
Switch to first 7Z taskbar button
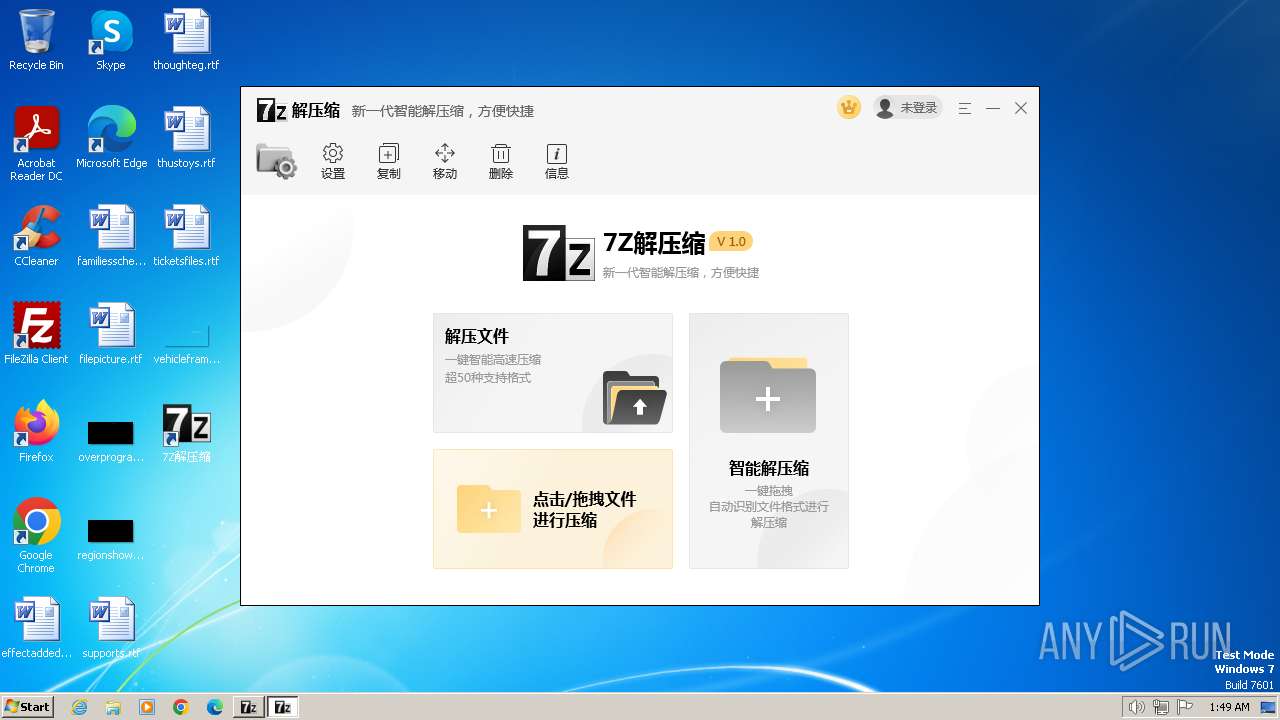249,707
